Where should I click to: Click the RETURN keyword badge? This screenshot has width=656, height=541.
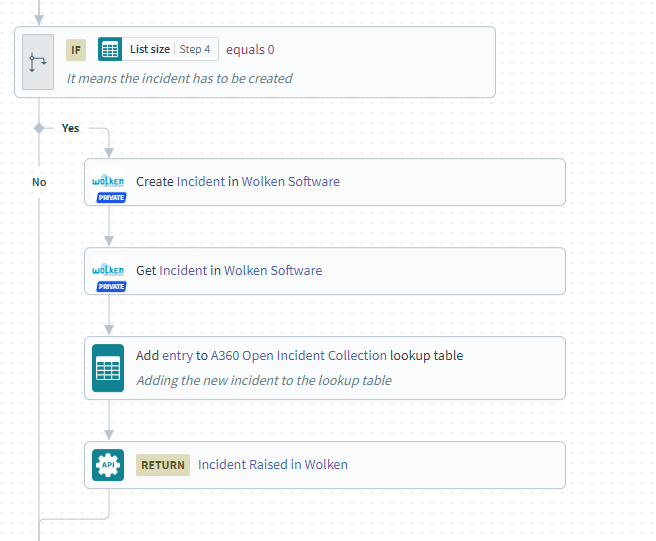click(163, 465)
